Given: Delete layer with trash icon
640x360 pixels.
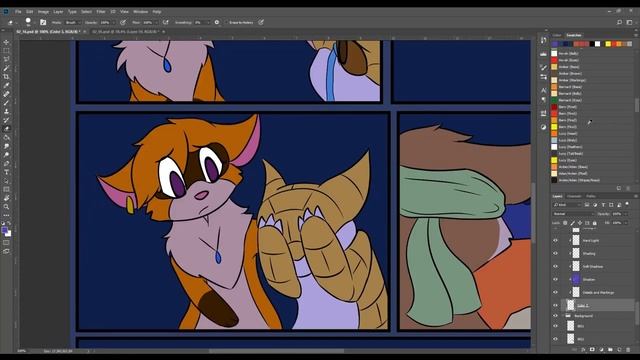Looking at the screenshot, I should tap(628, 350).
